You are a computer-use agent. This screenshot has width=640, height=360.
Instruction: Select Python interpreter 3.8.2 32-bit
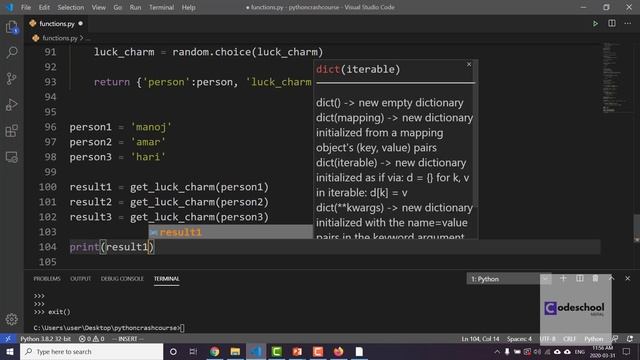click(x=45, y=339)
